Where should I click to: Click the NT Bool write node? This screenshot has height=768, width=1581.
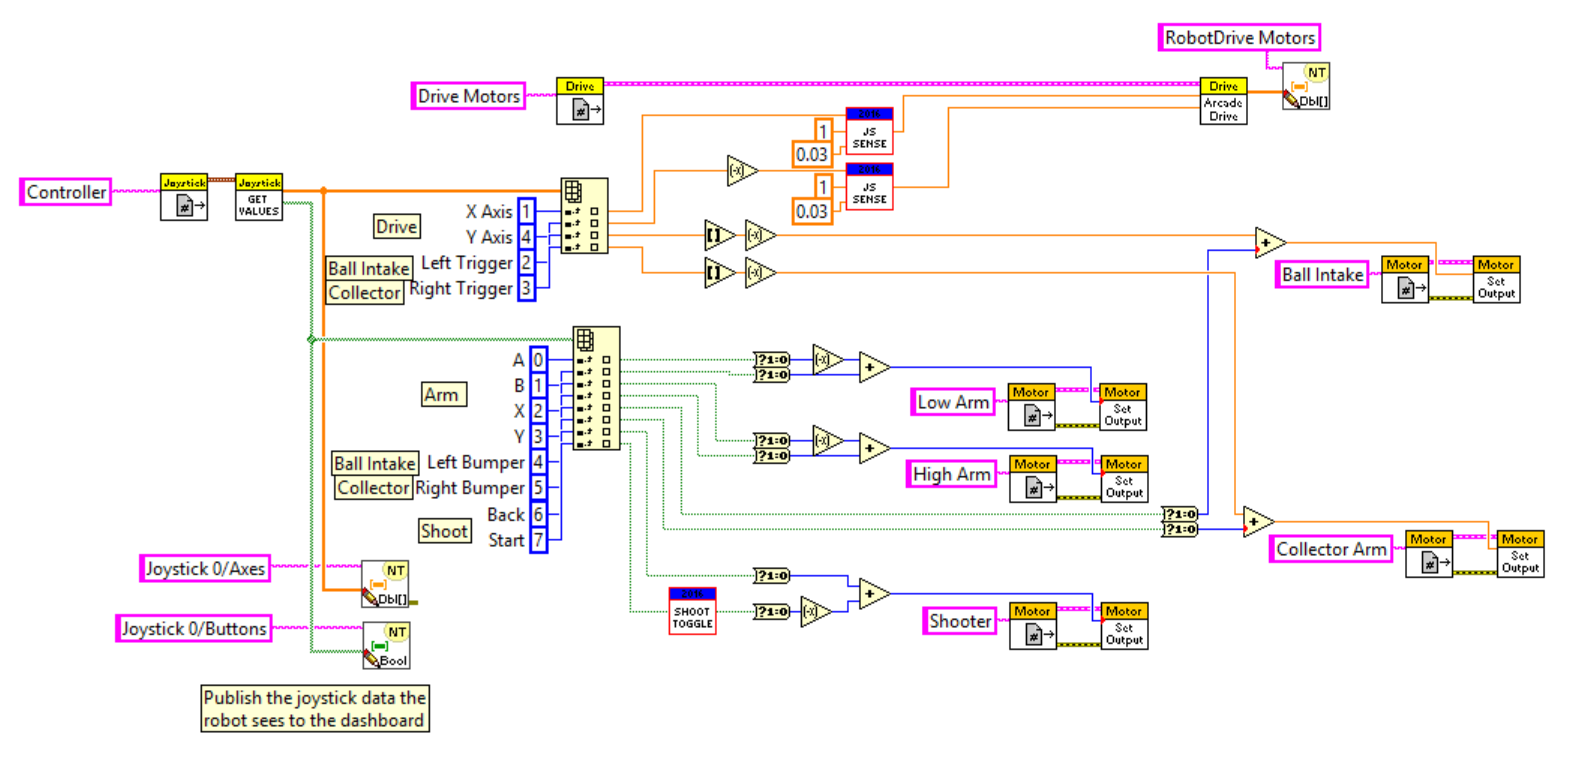click(x=386, y=646)
